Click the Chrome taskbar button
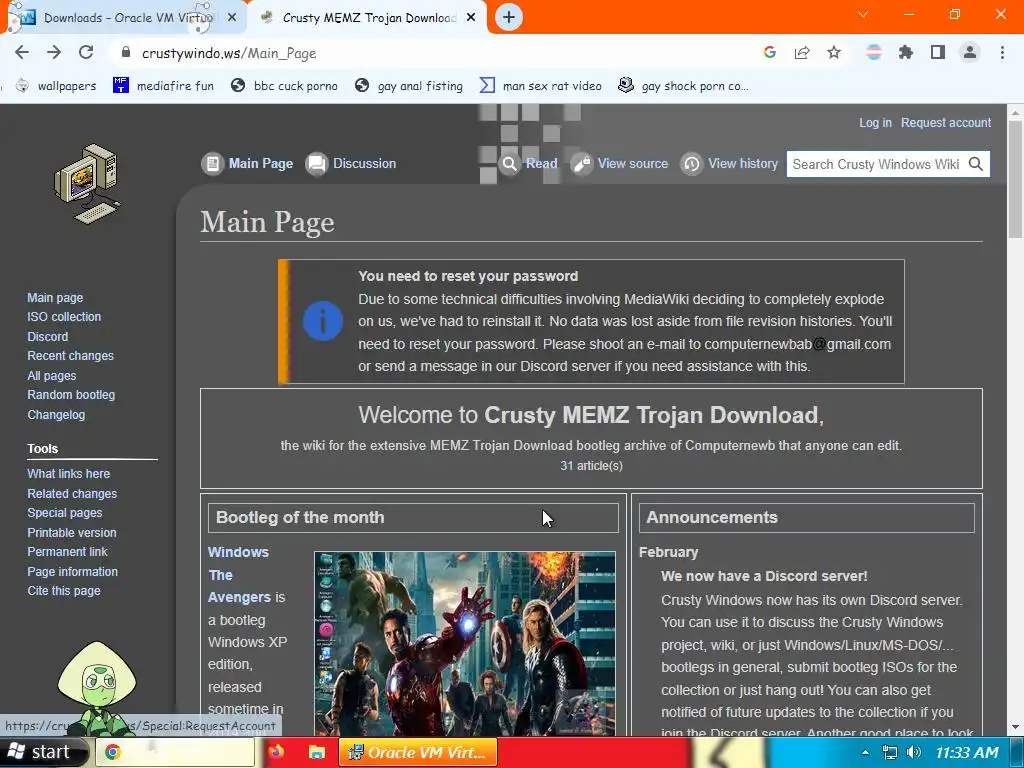Screen dimensions: 1024x768 [x=175, y=752]
